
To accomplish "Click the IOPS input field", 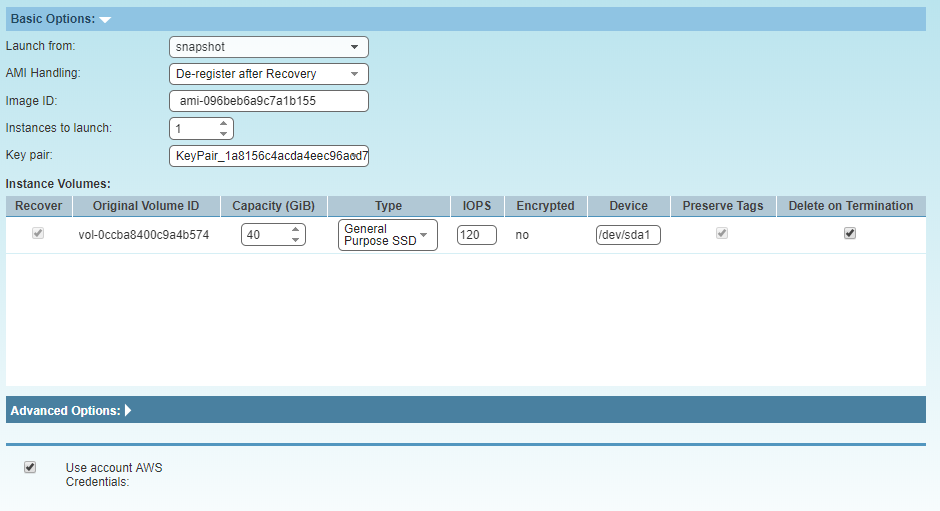I will pyautogui.click(x=476, y=235).
